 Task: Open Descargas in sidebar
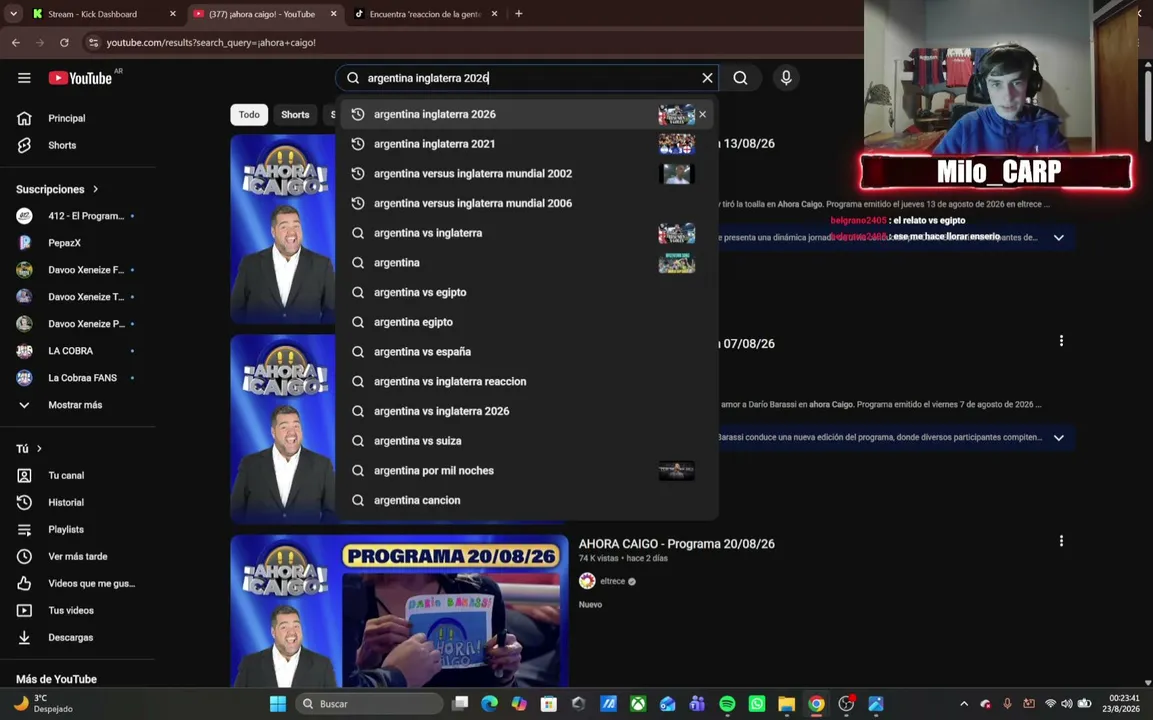[78, 638]
